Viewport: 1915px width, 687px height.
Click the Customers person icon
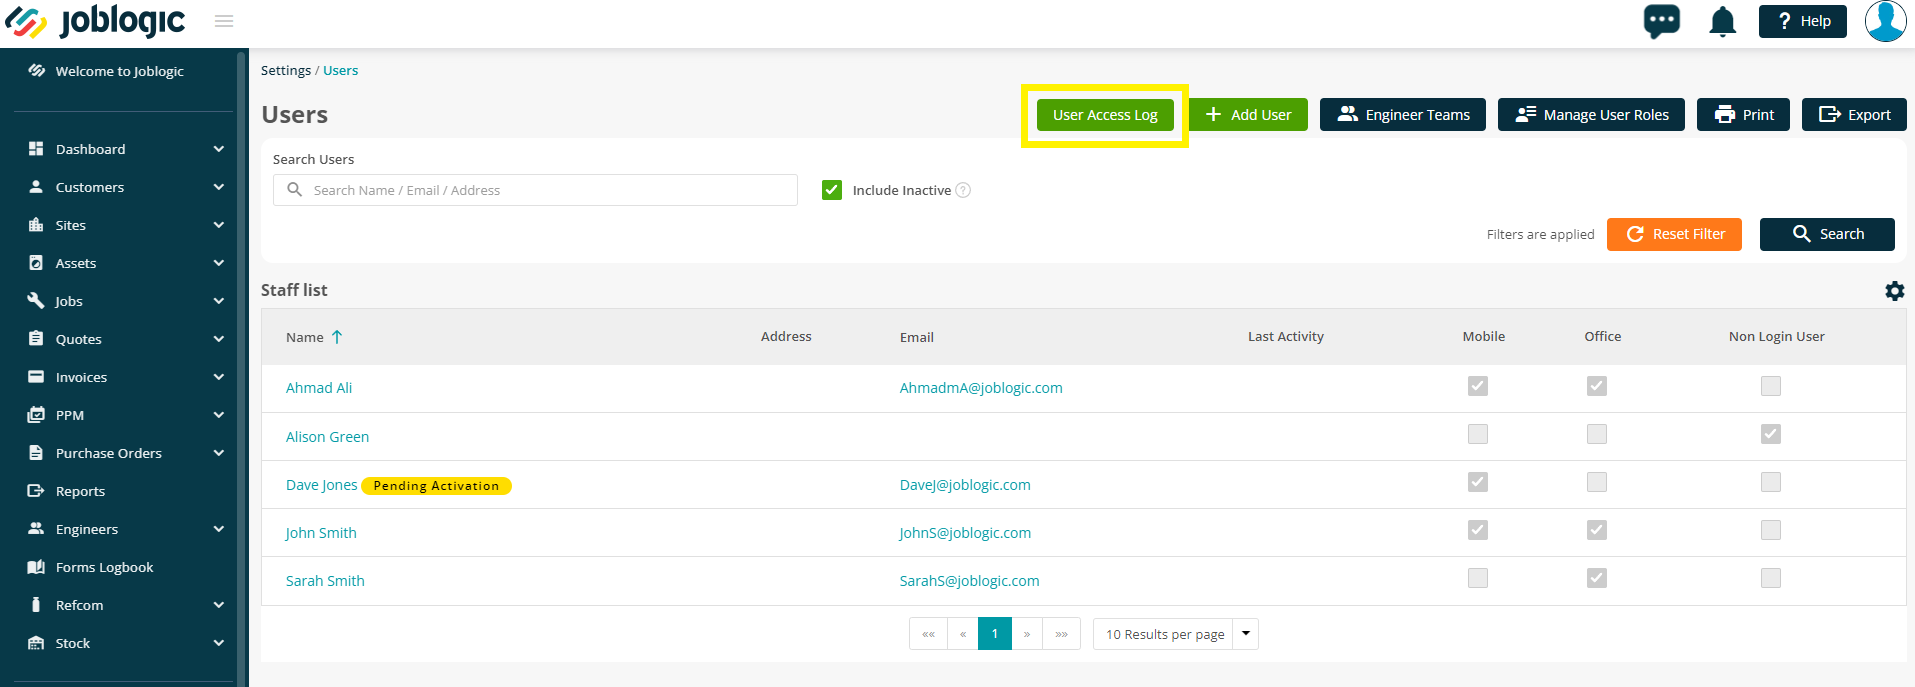point(36,187)
